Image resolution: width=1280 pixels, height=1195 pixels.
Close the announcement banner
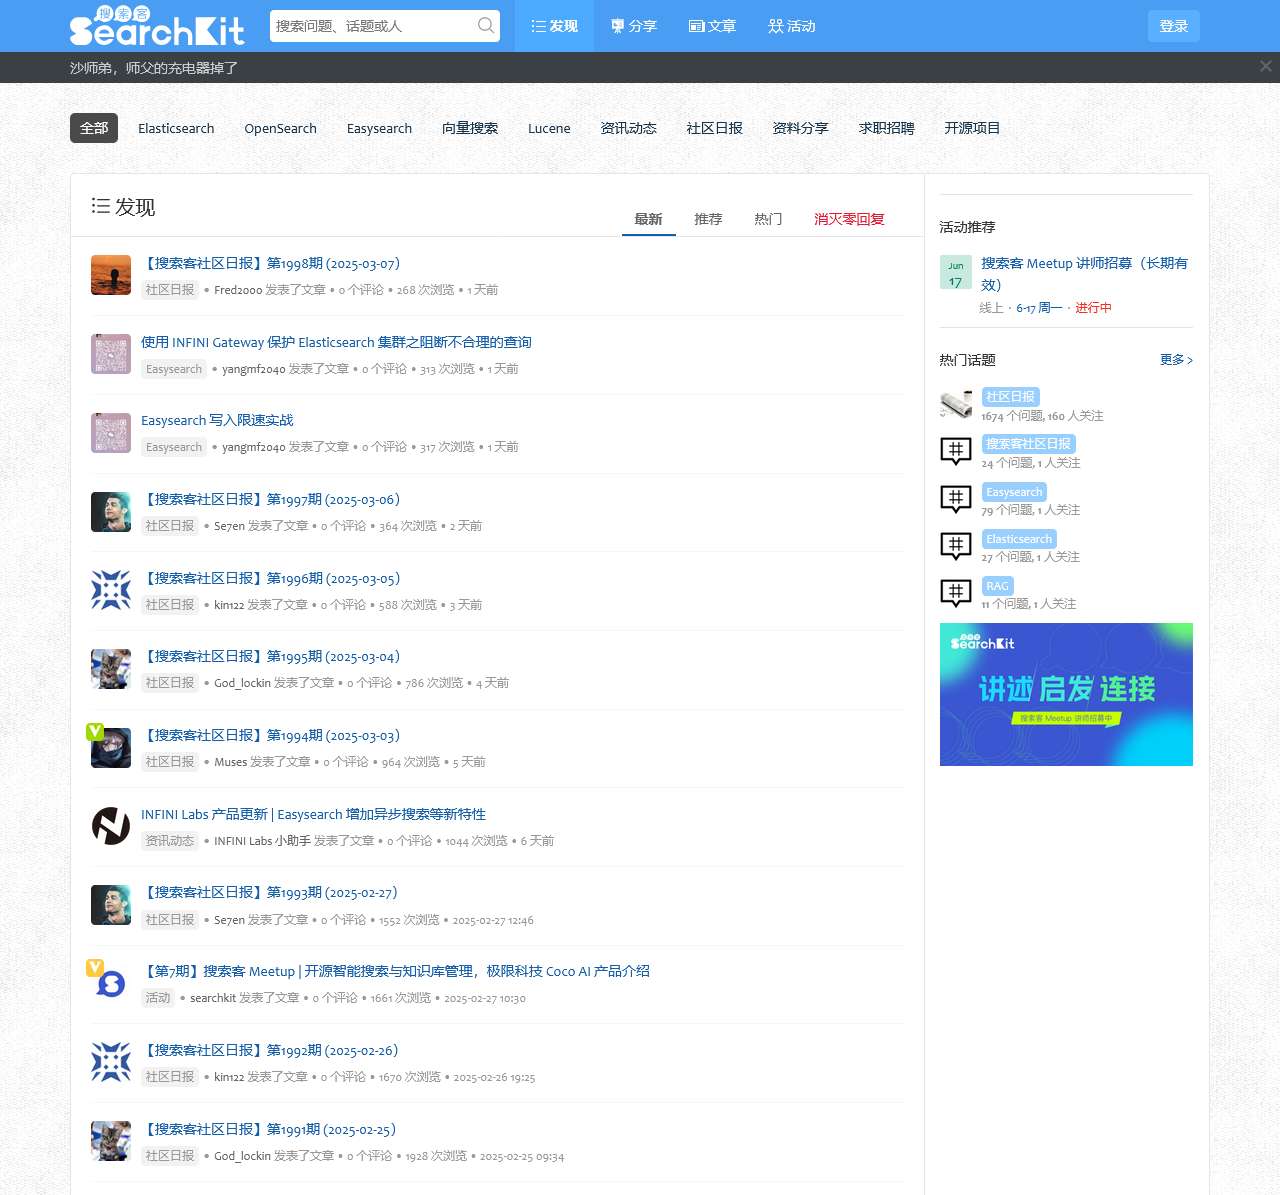click(1265, 66)
